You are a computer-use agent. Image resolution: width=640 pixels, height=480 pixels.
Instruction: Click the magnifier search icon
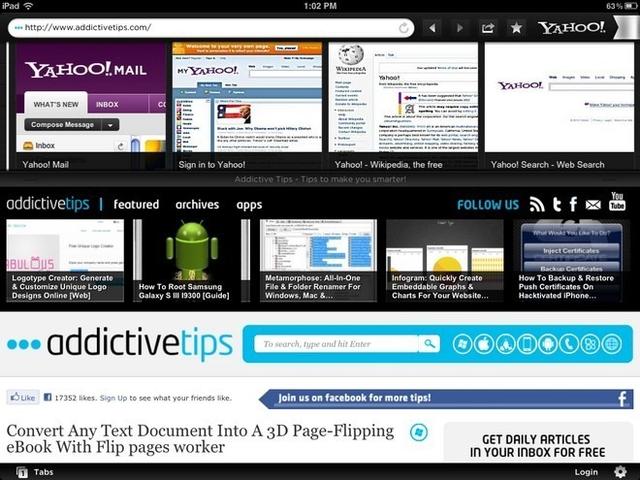click(x=429, y=344)
